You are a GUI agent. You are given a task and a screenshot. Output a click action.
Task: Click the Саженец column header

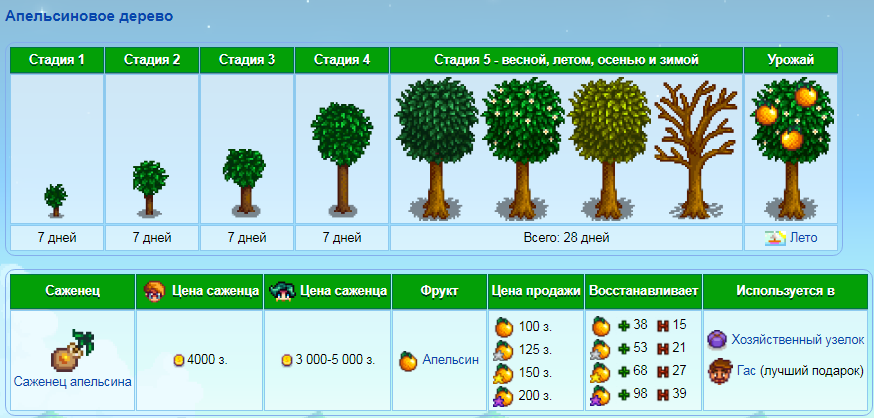pyautogui.click(x=72, y=291)
